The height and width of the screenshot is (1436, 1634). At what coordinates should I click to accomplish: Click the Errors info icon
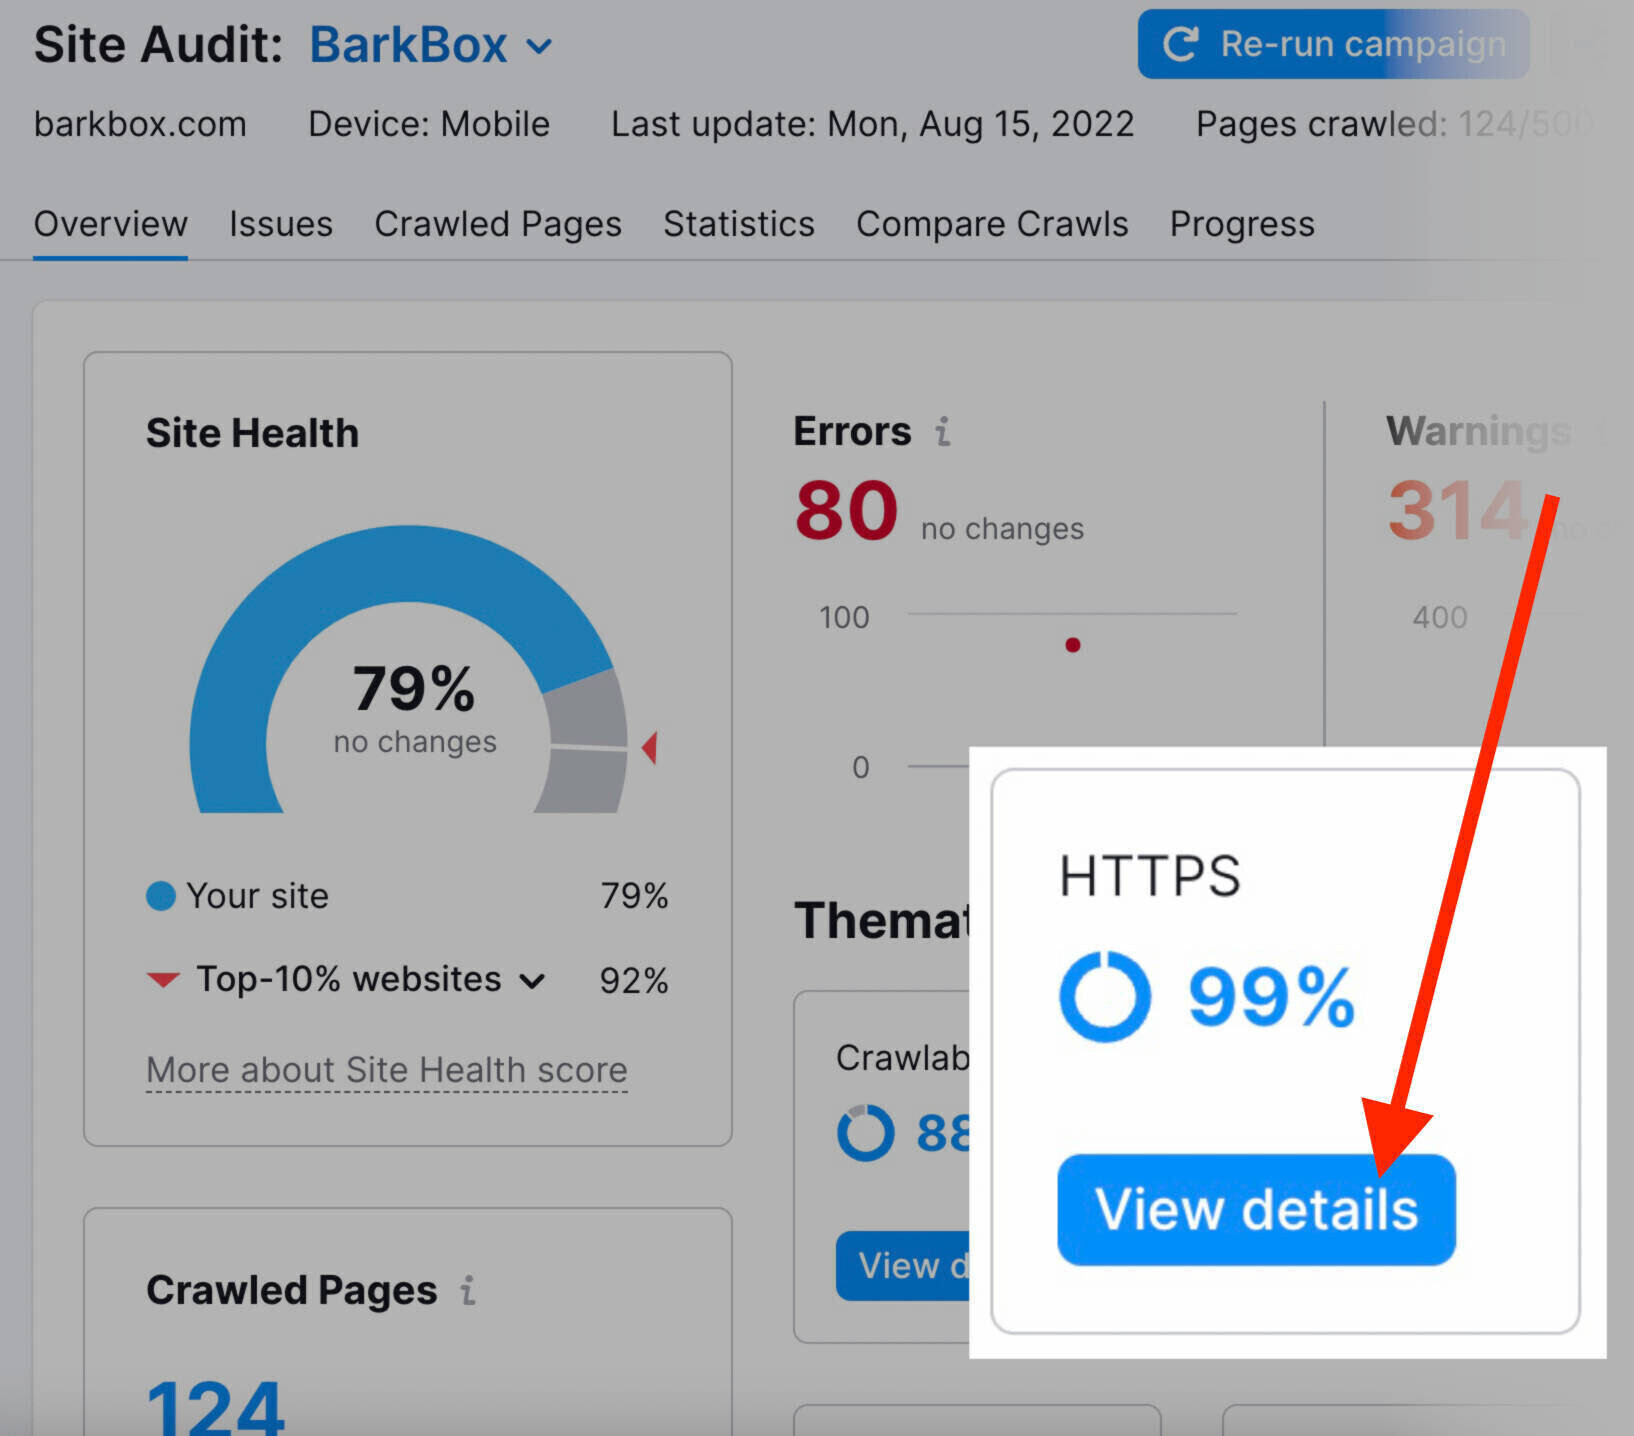[x=942, y=432]
